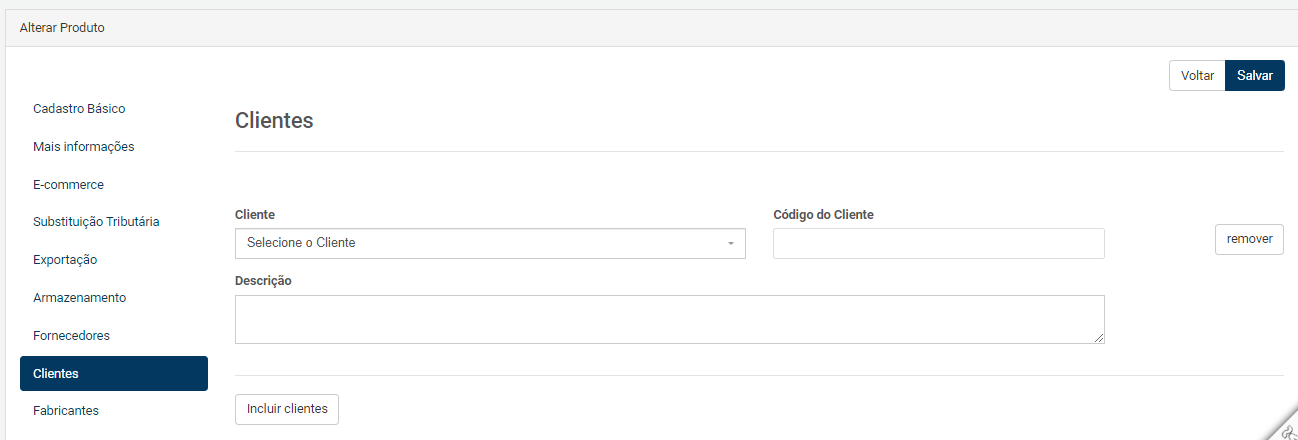
Task: Select the active Clientes sidebar item
Action: [114, 374]
